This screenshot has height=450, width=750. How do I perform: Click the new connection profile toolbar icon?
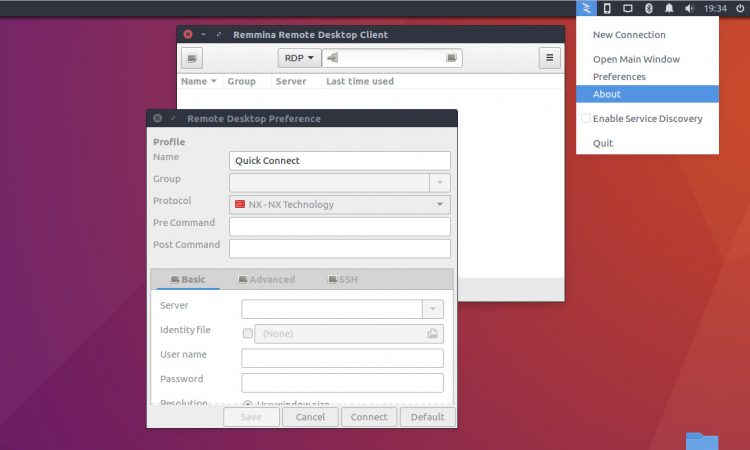tap(192, 58)
